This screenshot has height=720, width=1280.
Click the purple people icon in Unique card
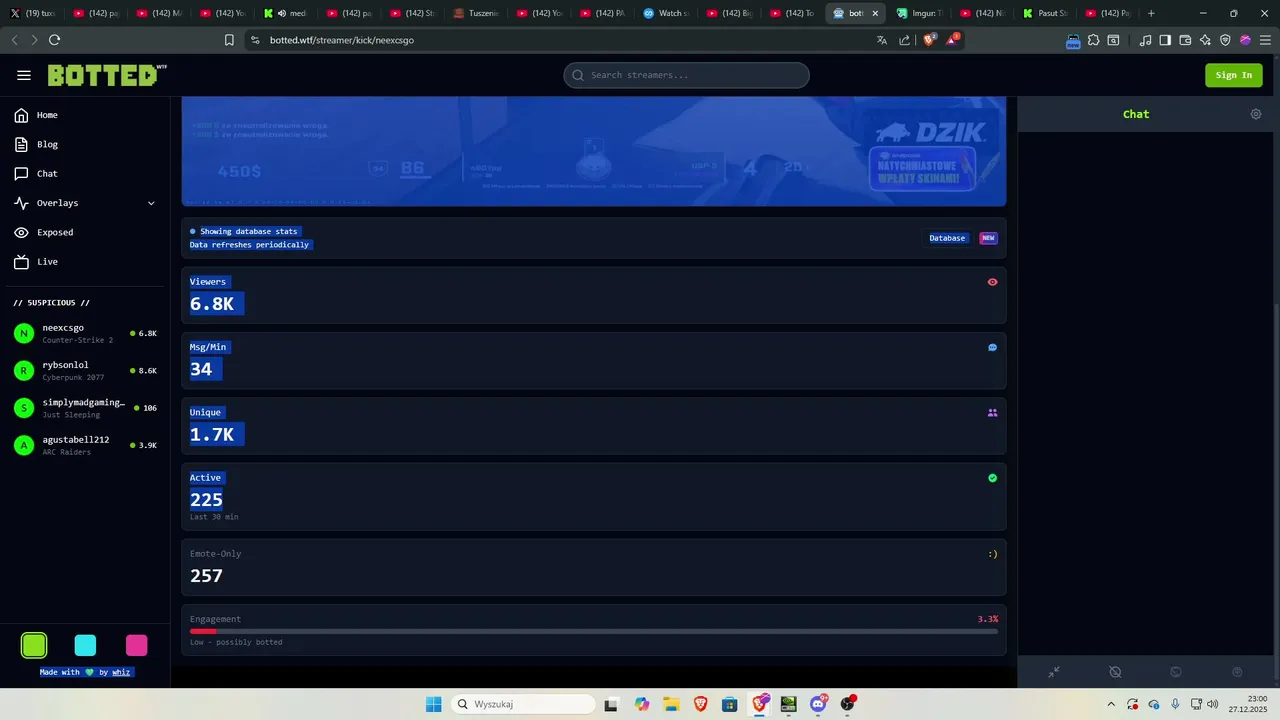pyautogui.click(x=992, y=412)
